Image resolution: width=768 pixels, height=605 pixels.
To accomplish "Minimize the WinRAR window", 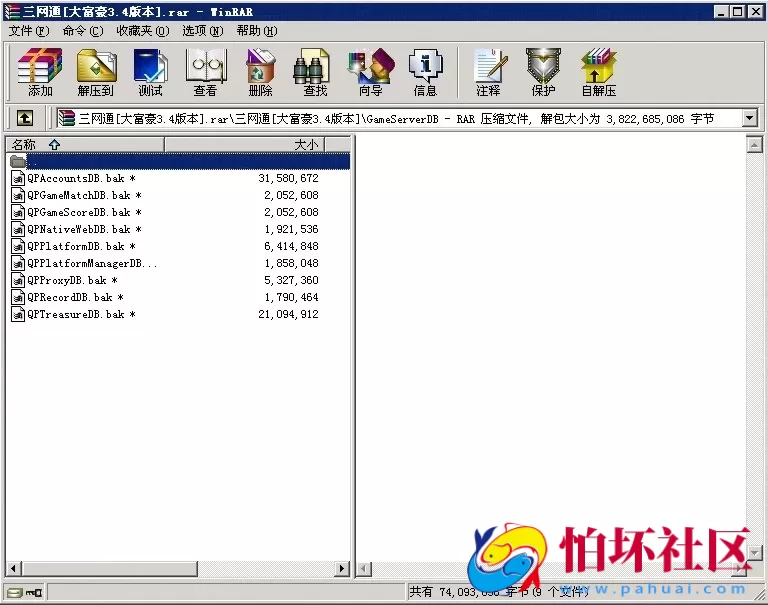I will 721,12.
